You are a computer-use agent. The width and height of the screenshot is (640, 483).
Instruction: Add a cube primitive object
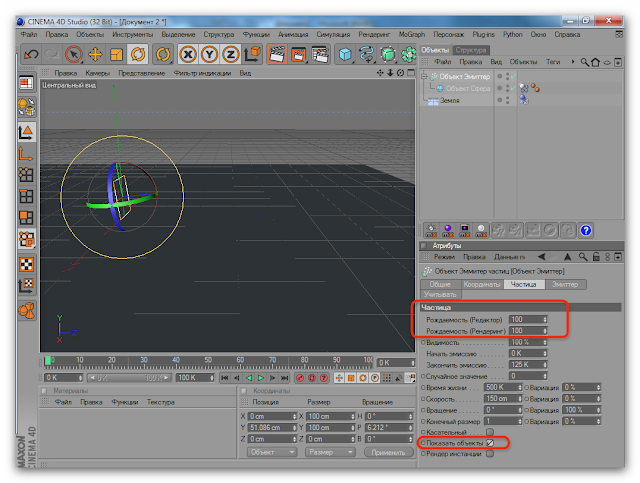pos(345,54)
